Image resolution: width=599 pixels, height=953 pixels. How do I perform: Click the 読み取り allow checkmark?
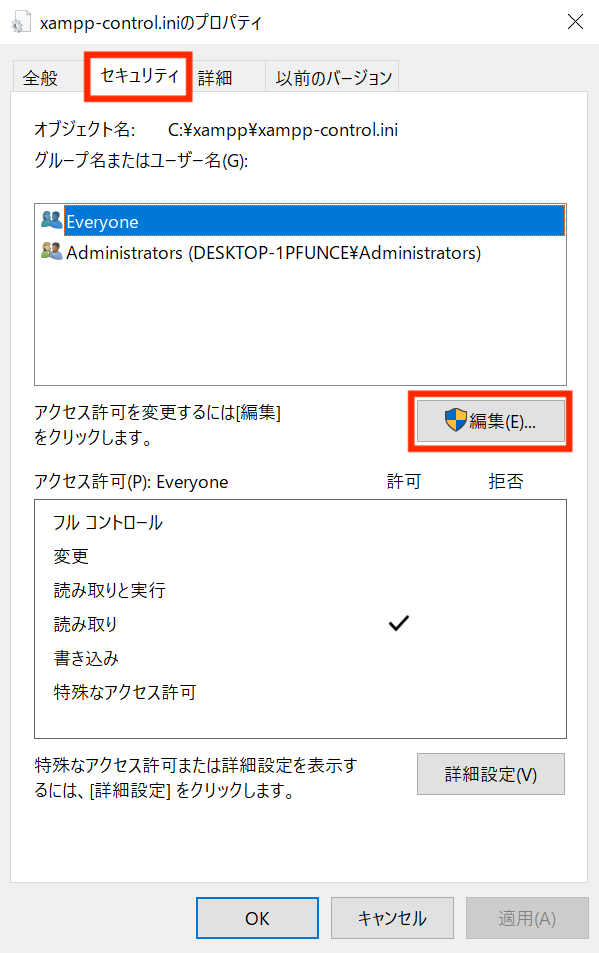(399, 623)
